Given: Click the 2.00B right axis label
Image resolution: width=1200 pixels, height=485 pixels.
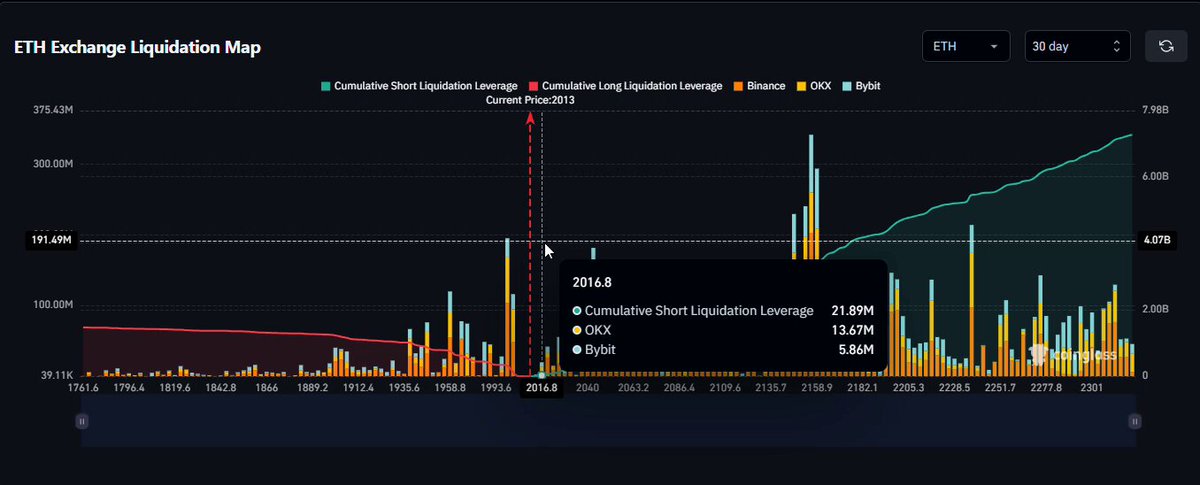Looking at the screenshot, I should [x=1154, y=309].
